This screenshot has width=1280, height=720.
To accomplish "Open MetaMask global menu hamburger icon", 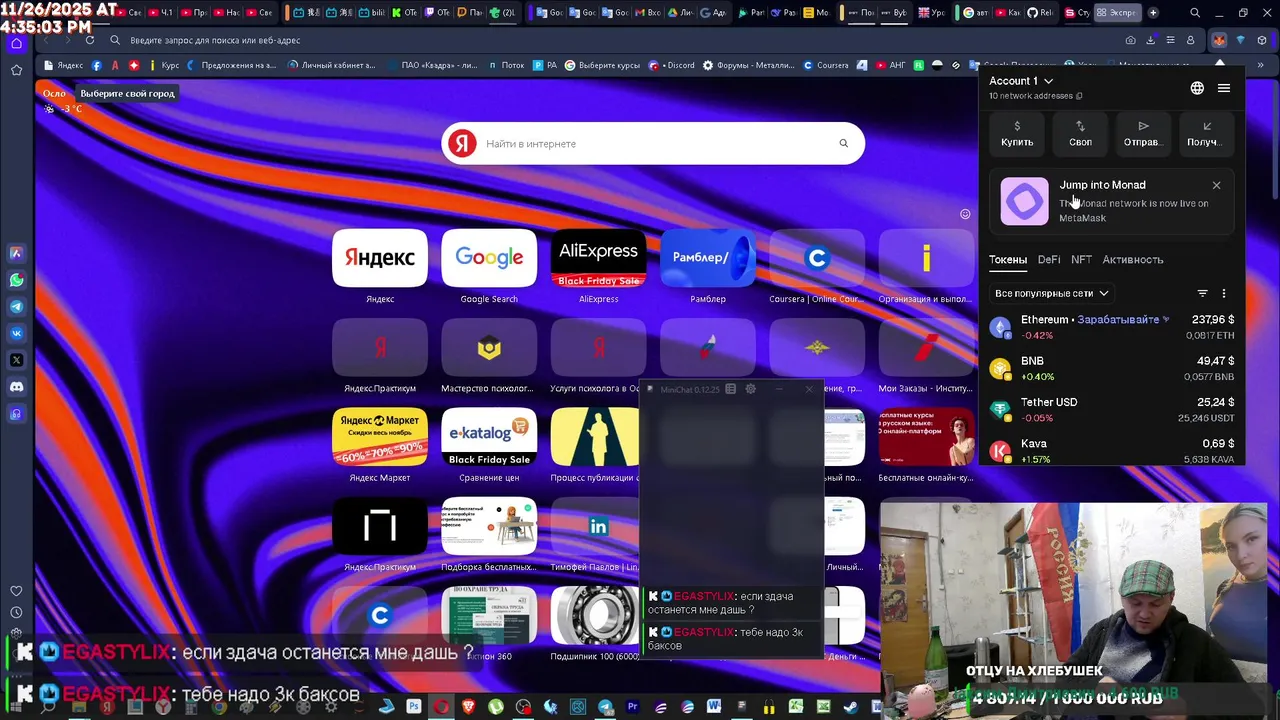I will click(1223, 88).
